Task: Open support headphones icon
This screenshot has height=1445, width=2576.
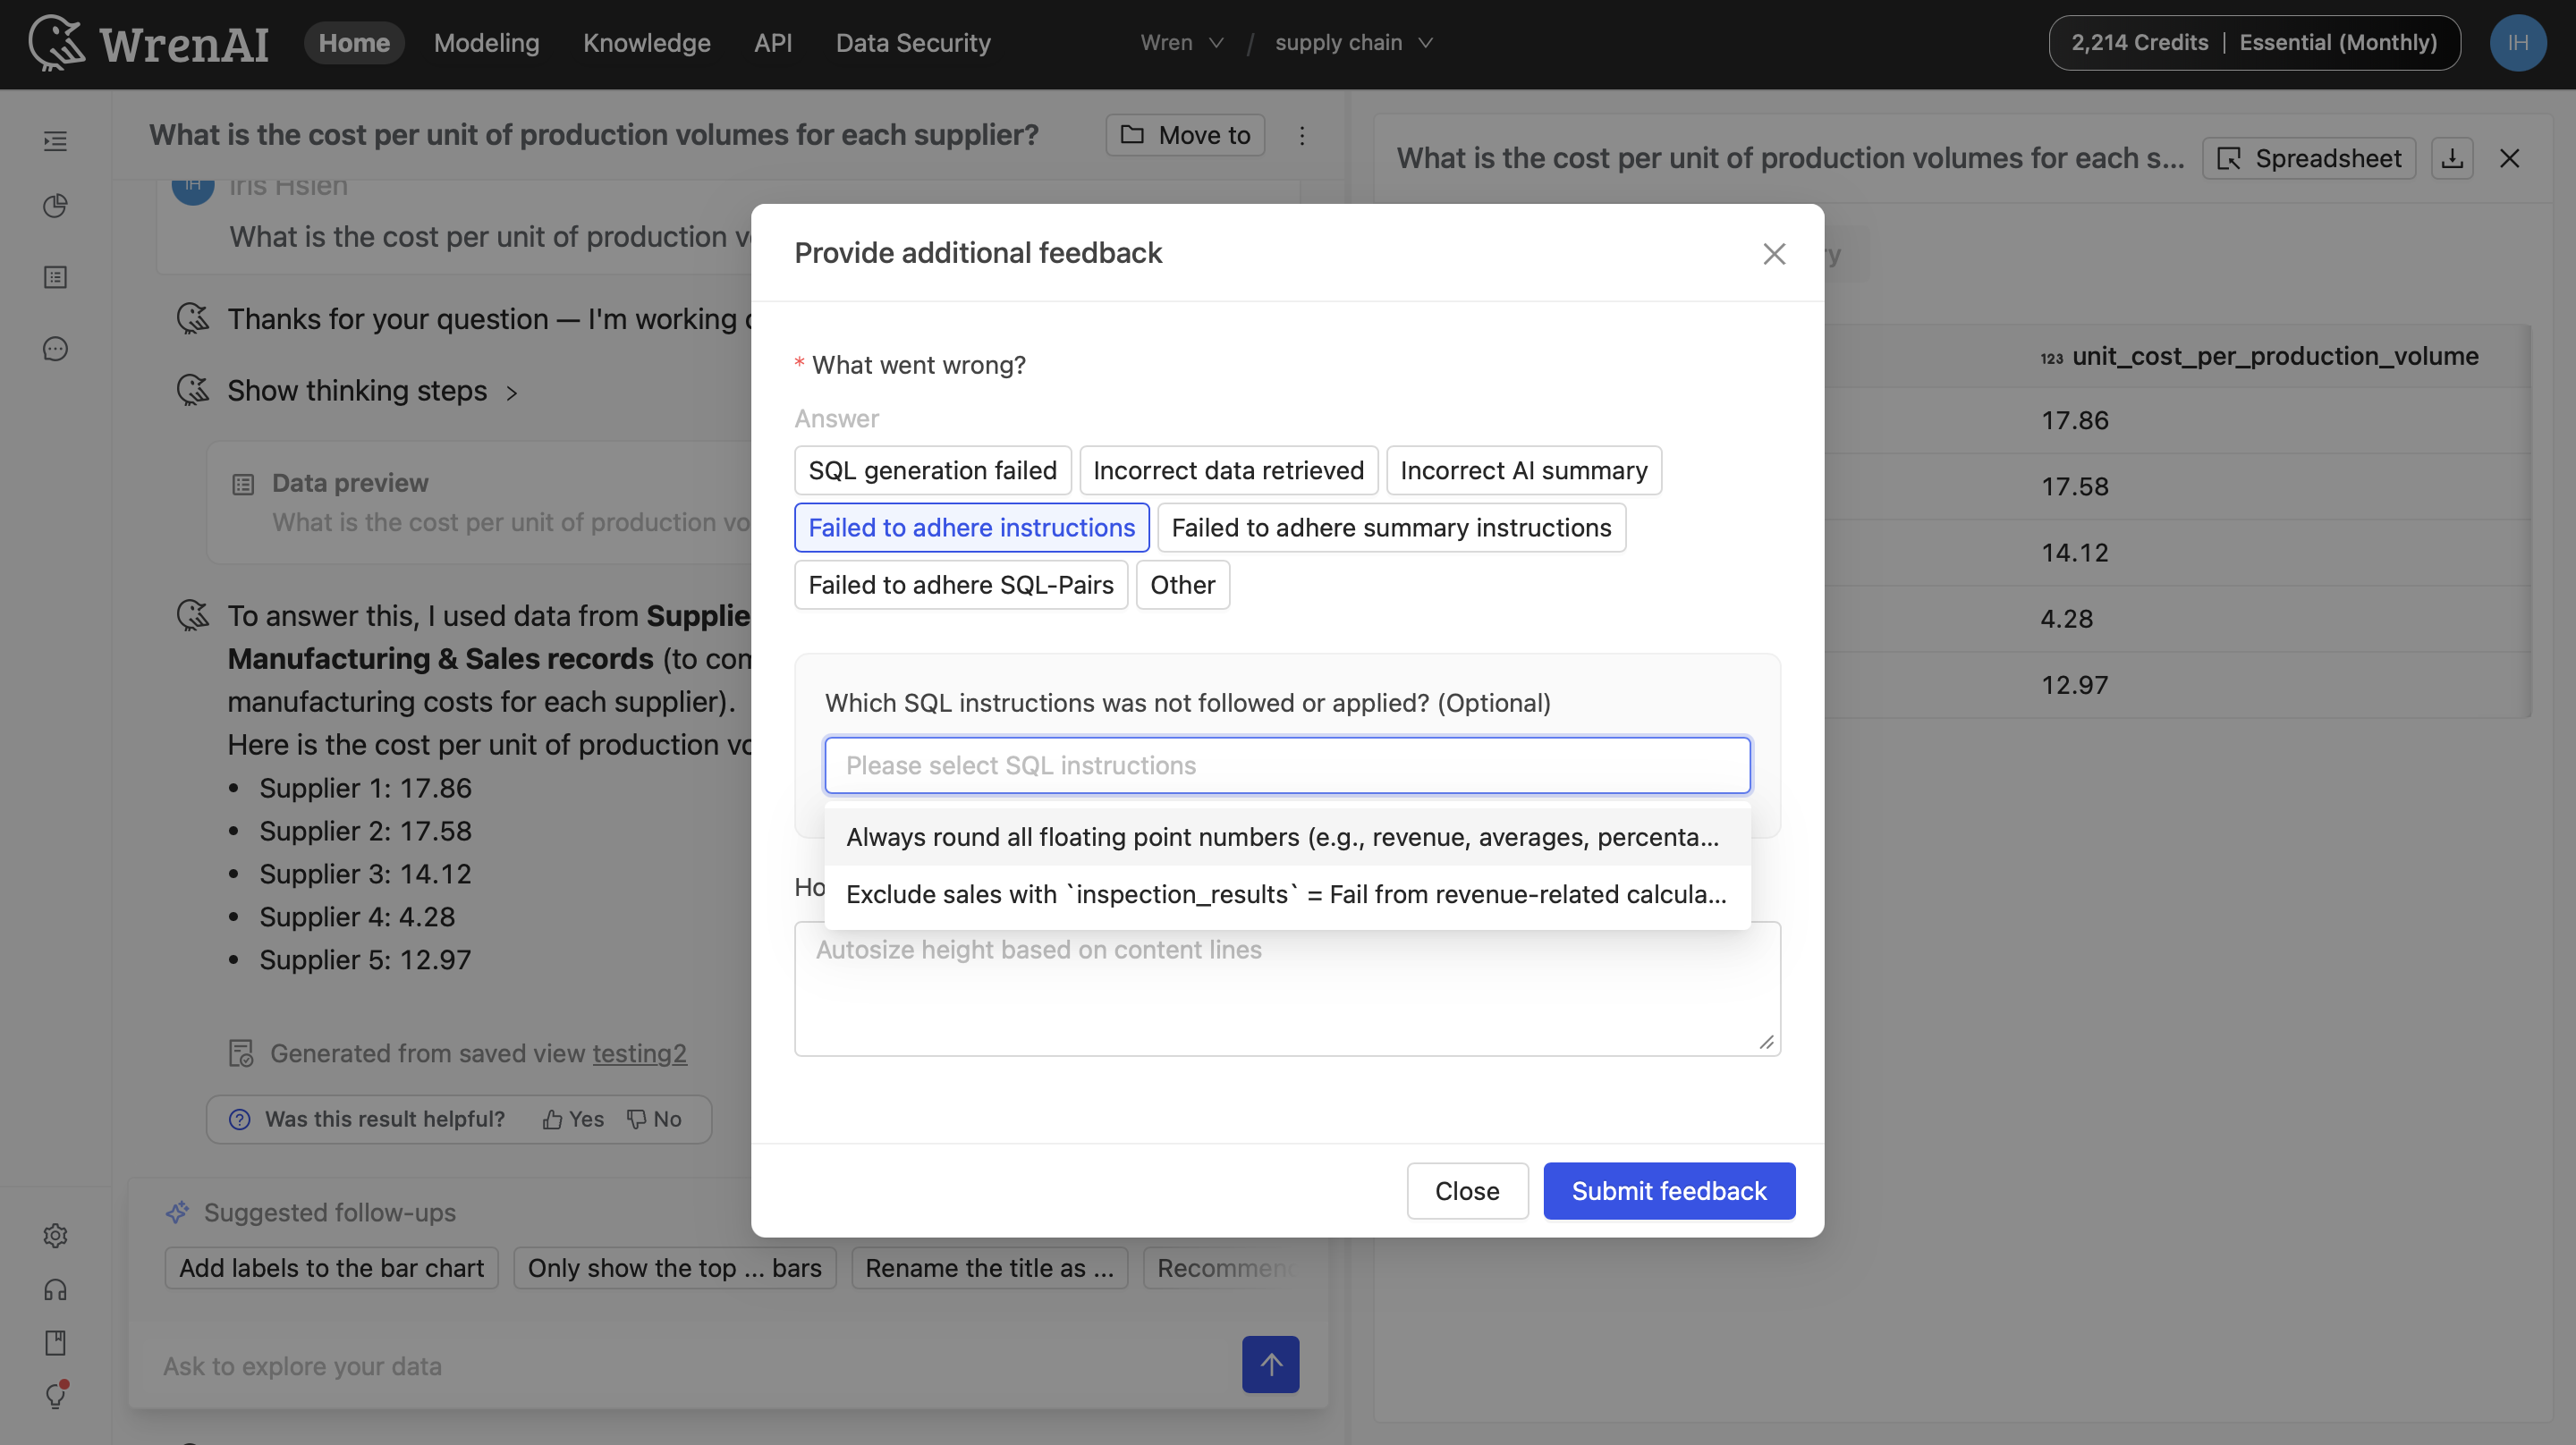Action: 55,1290
